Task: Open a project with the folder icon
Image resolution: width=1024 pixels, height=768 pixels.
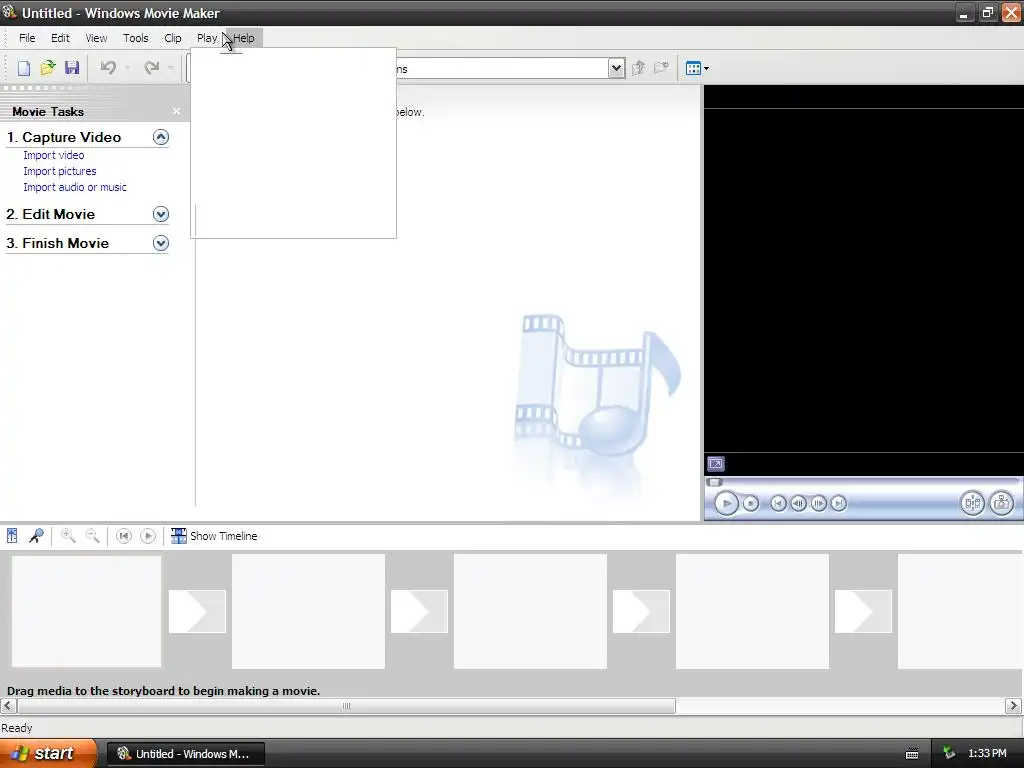Action: point(48,68)
